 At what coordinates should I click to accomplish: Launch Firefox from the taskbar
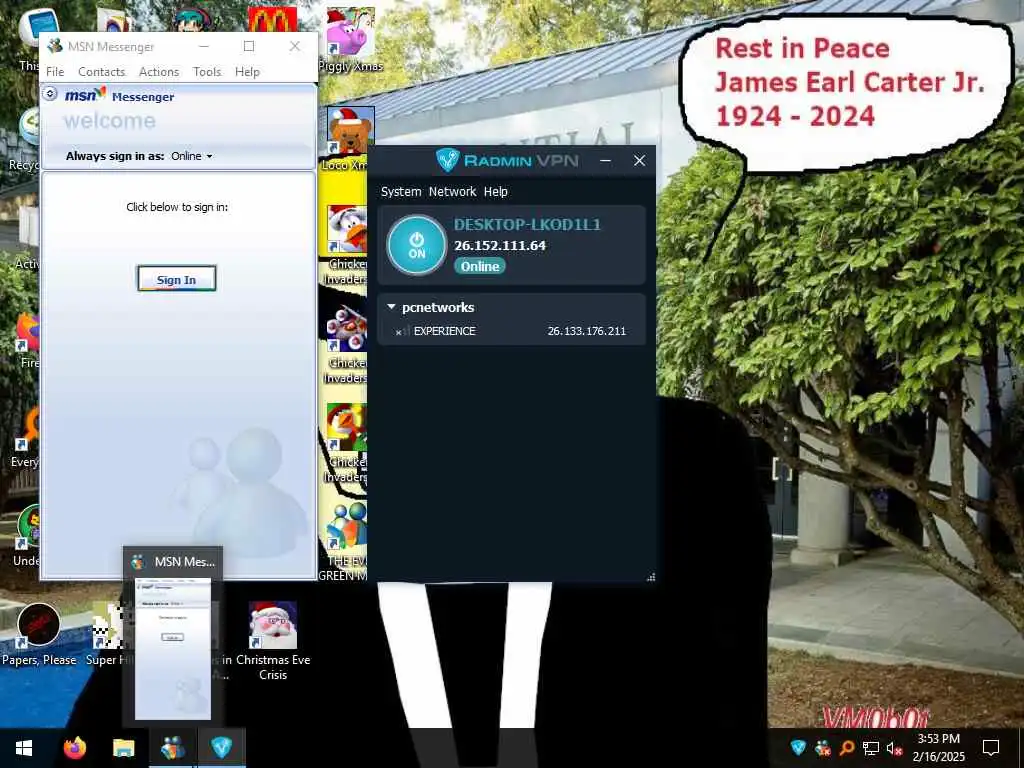pos(75,748)
